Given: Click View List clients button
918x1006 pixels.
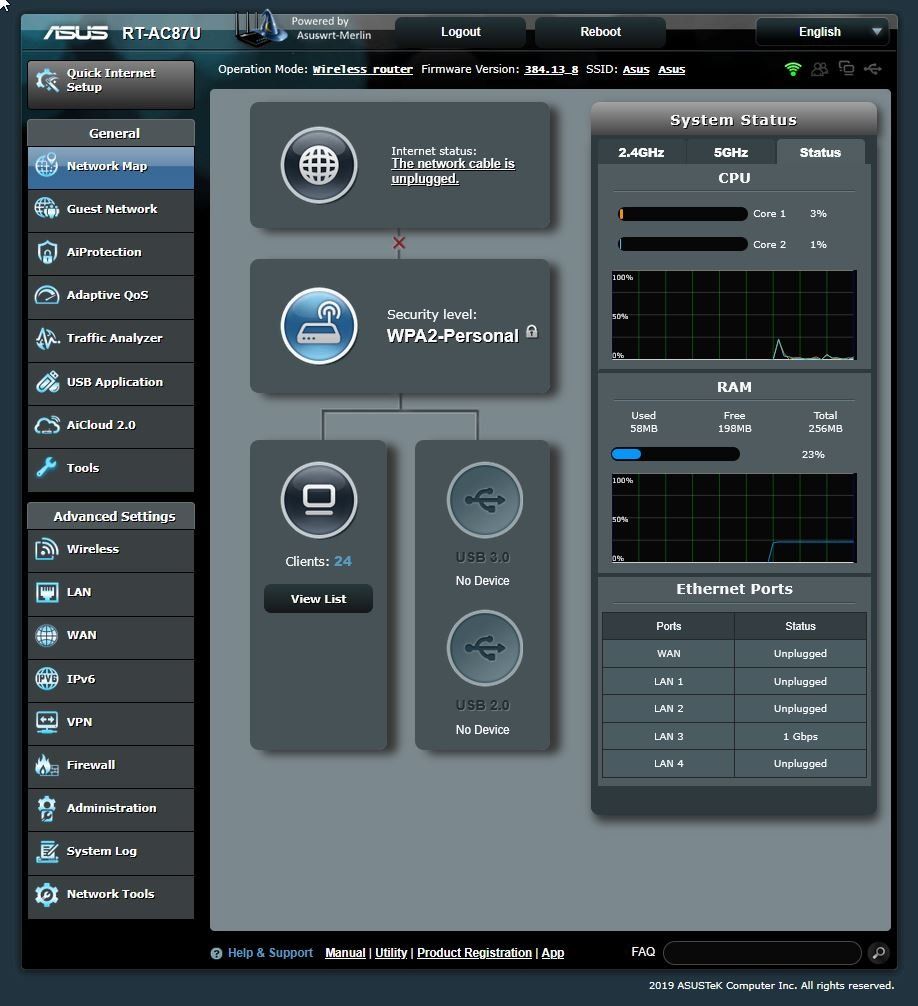Looking at the screenshot, I should click(318, 599).
